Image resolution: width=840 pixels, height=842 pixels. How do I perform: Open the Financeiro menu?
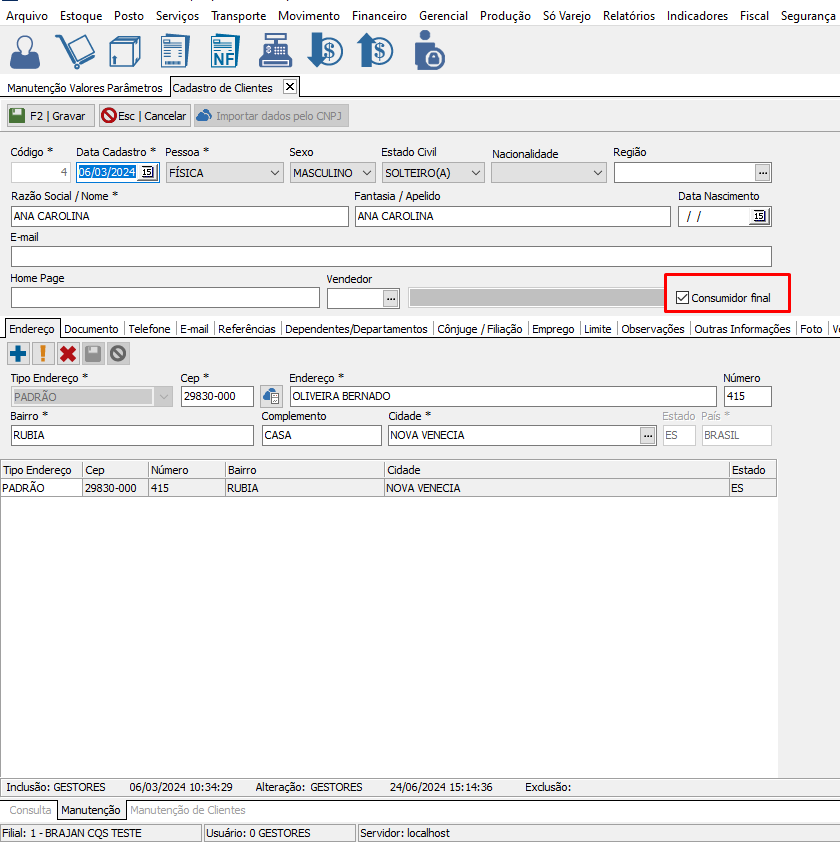(379, 16)
